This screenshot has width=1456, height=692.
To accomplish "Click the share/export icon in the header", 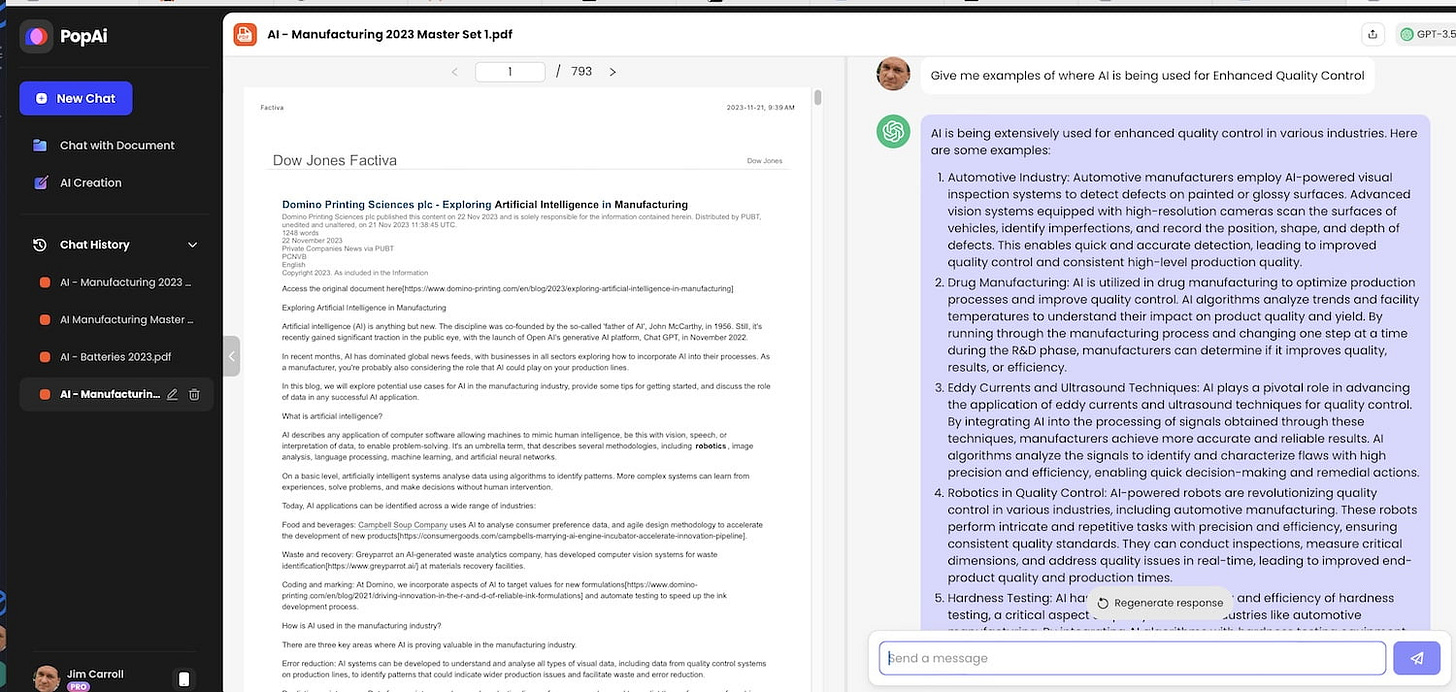I will click(1373, 35).
